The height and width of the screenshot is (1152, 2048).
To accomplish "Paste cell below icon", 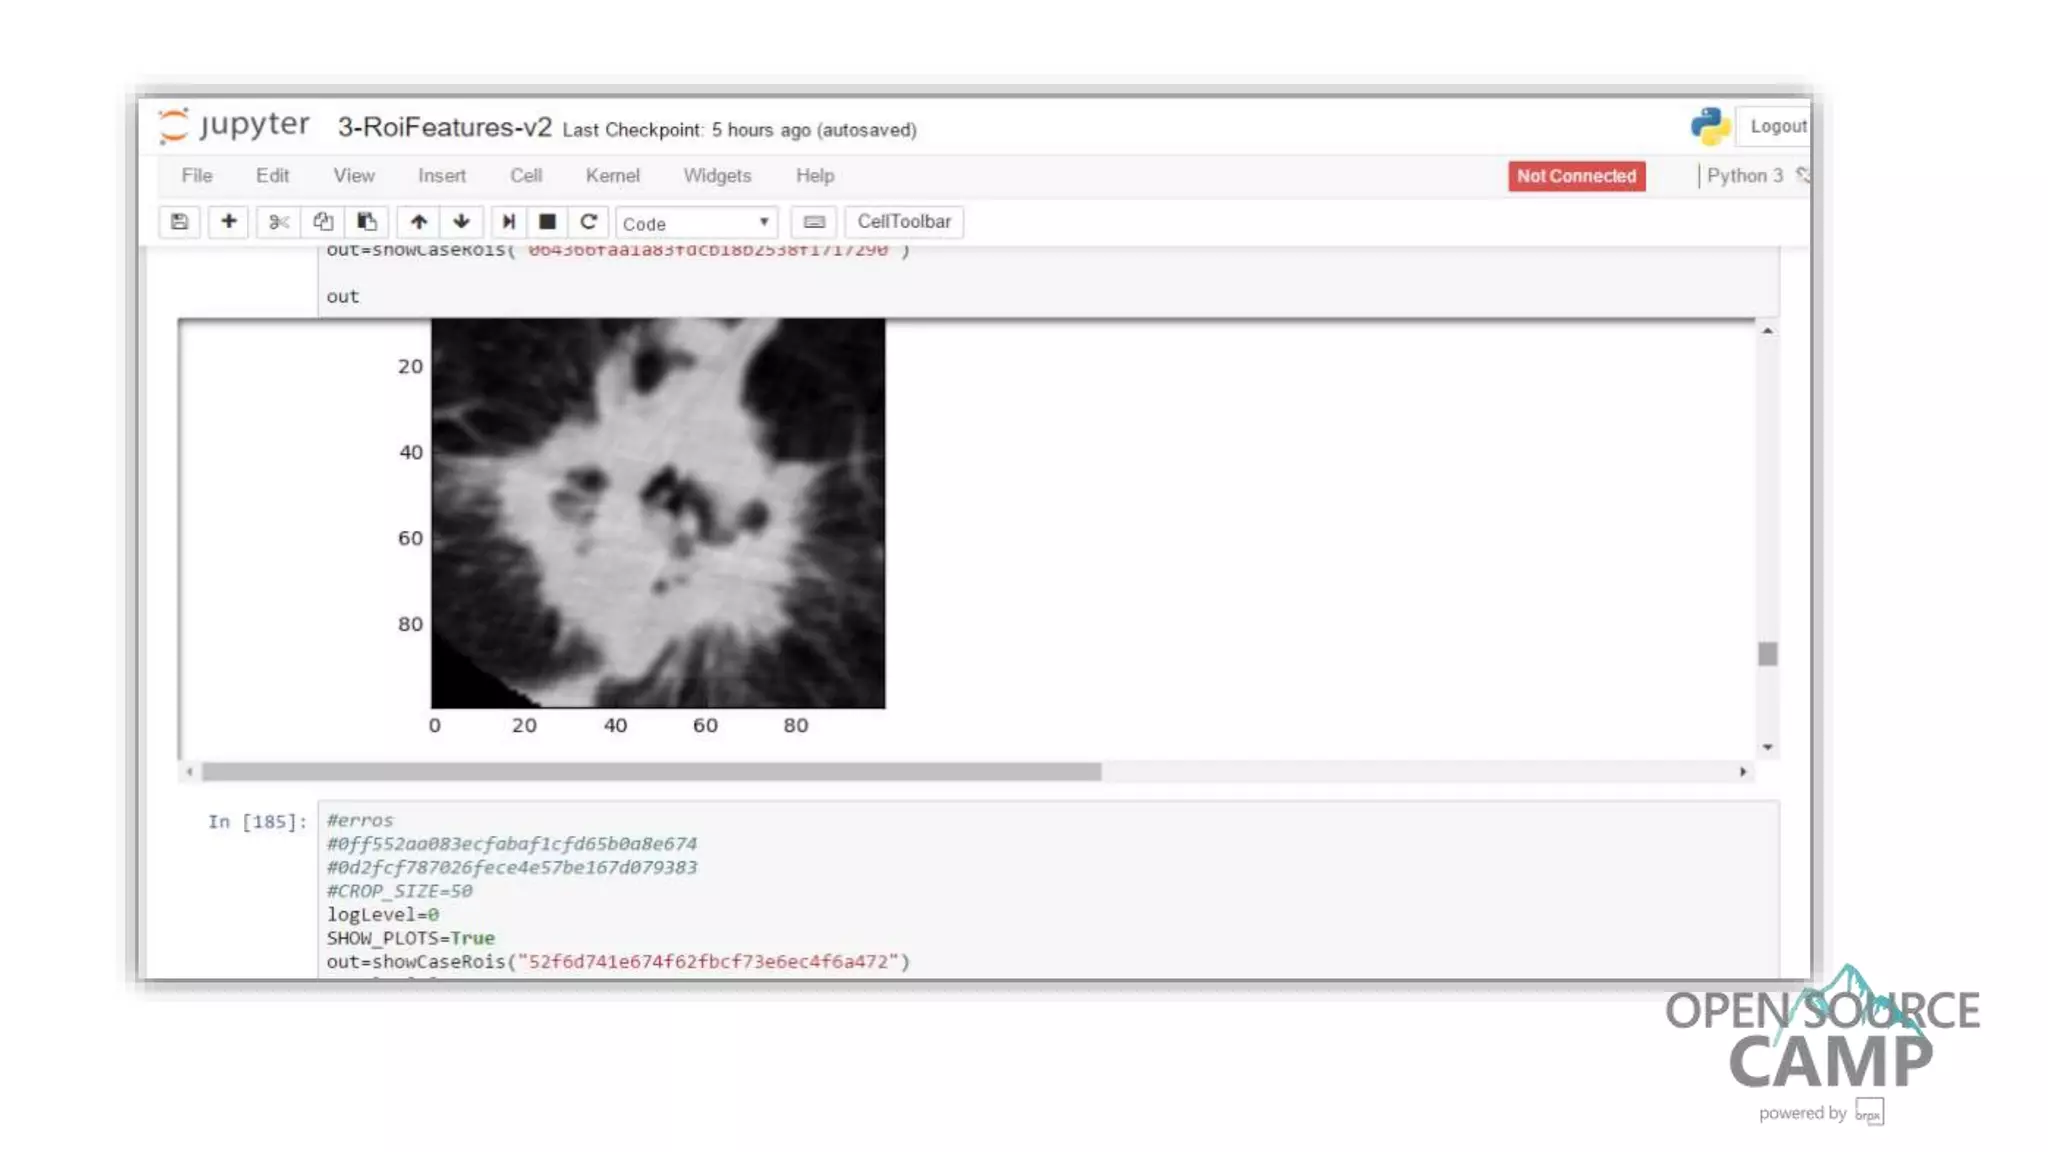I will point(367,222).
